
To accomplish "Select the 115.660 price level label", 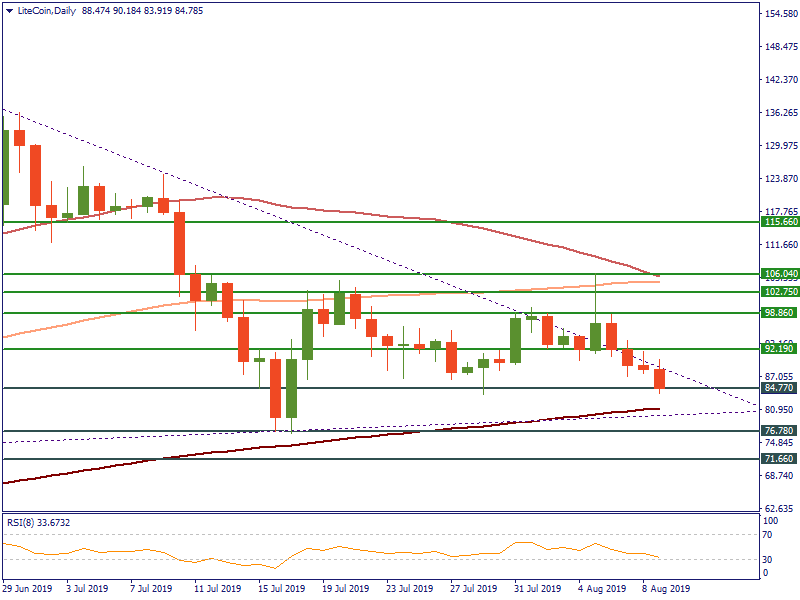I will click(780, 222).
